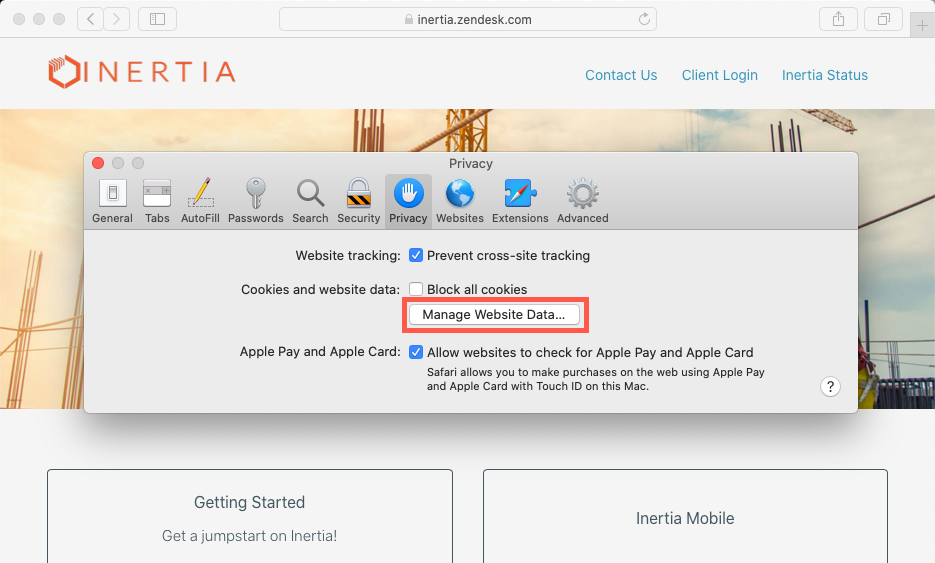The image size is (935, 563).
Task: Toggle Prevent cross-site tracking checkbox
Action: tap(416, 255)
